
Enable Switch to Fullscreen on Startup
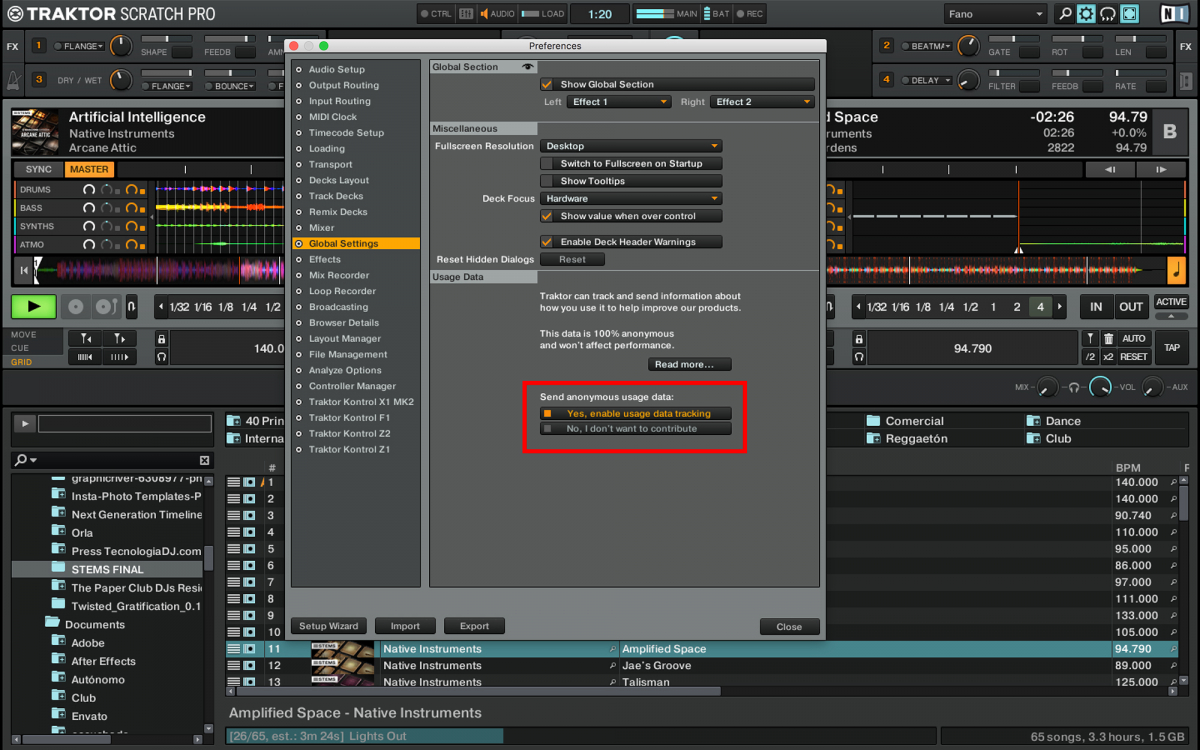point(546,164)
